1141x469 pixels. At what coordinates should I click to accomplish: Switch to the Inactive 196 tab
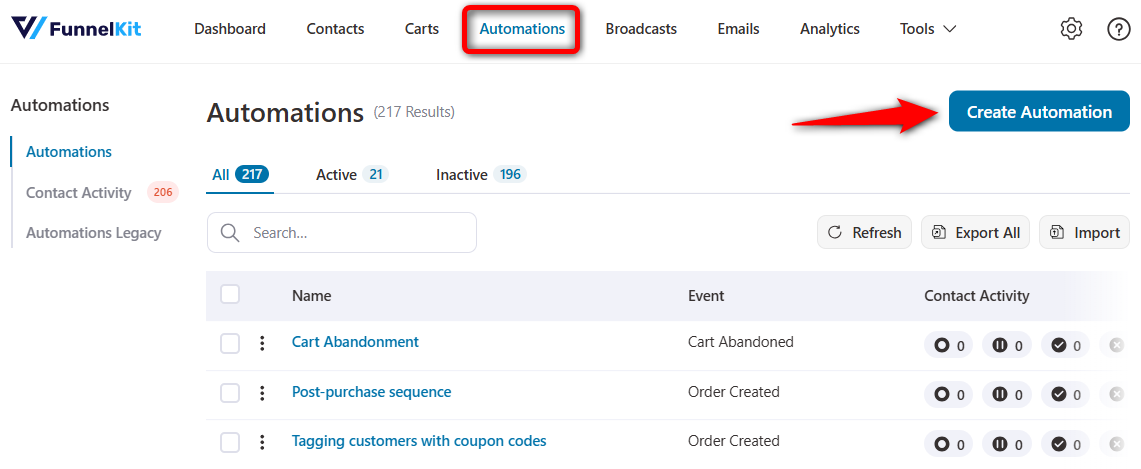click(x=481, y=175)
